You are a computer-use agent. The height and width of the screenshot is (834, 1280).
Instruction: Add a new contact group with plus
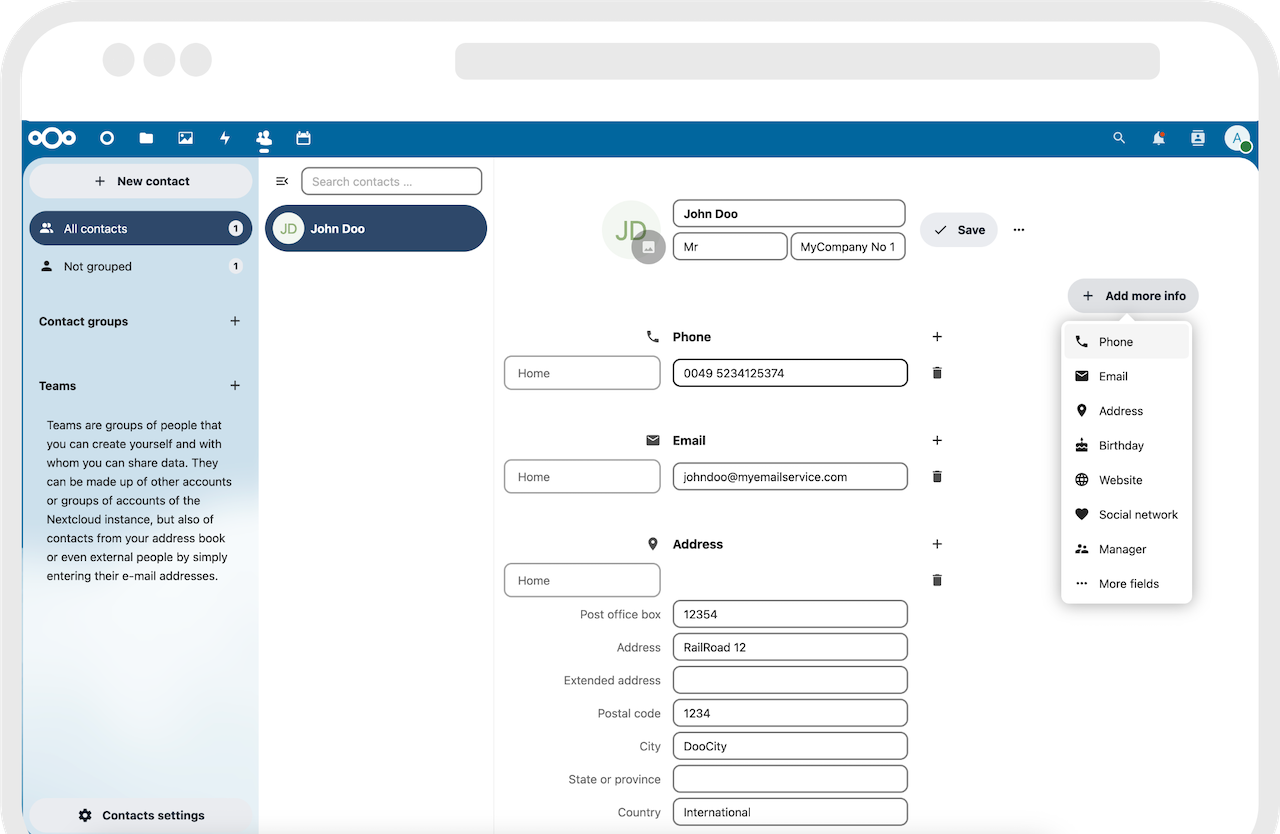tap(235, 321)
